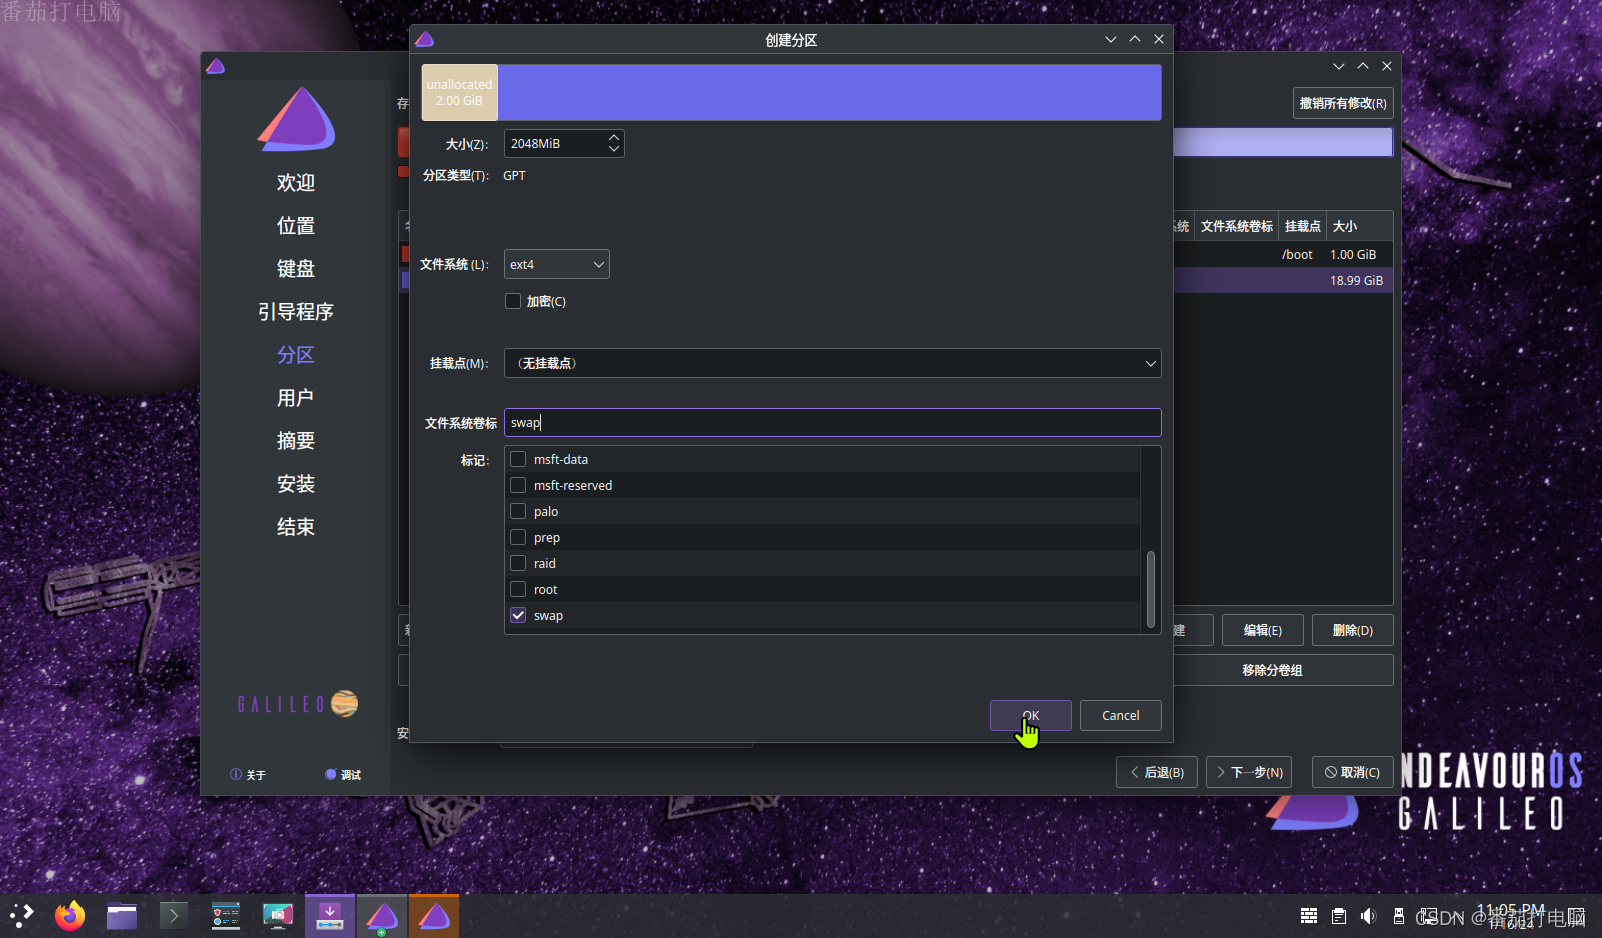Select 欢迎 (Welcome) step in sidebar
Viewport: 1602px width, 938px height.
[296, 183]
